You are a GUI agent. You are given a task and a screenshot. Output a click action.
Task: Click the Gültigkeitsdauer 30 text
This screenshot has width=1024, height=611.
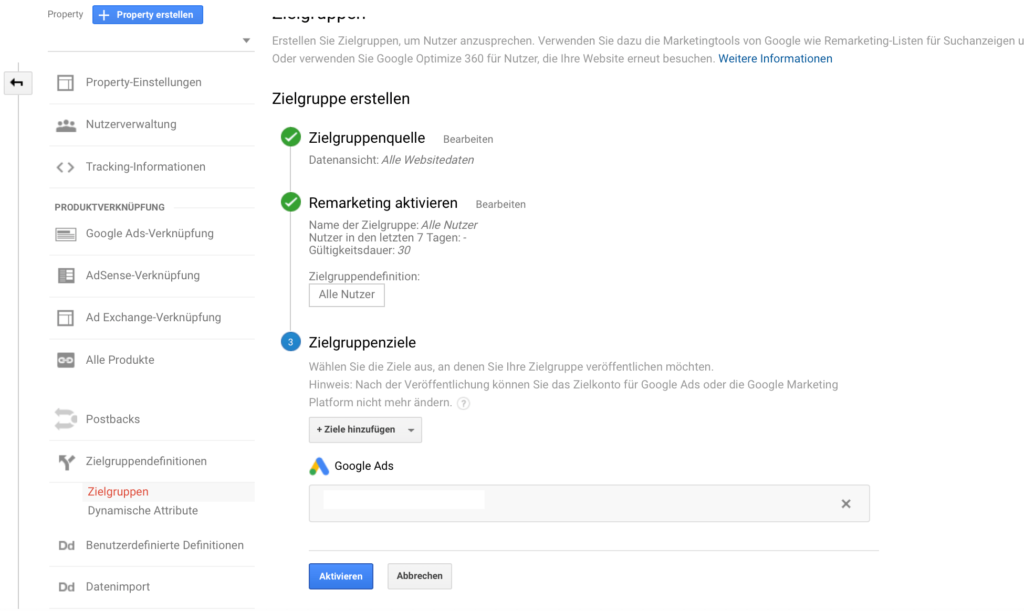pos(360,250)
